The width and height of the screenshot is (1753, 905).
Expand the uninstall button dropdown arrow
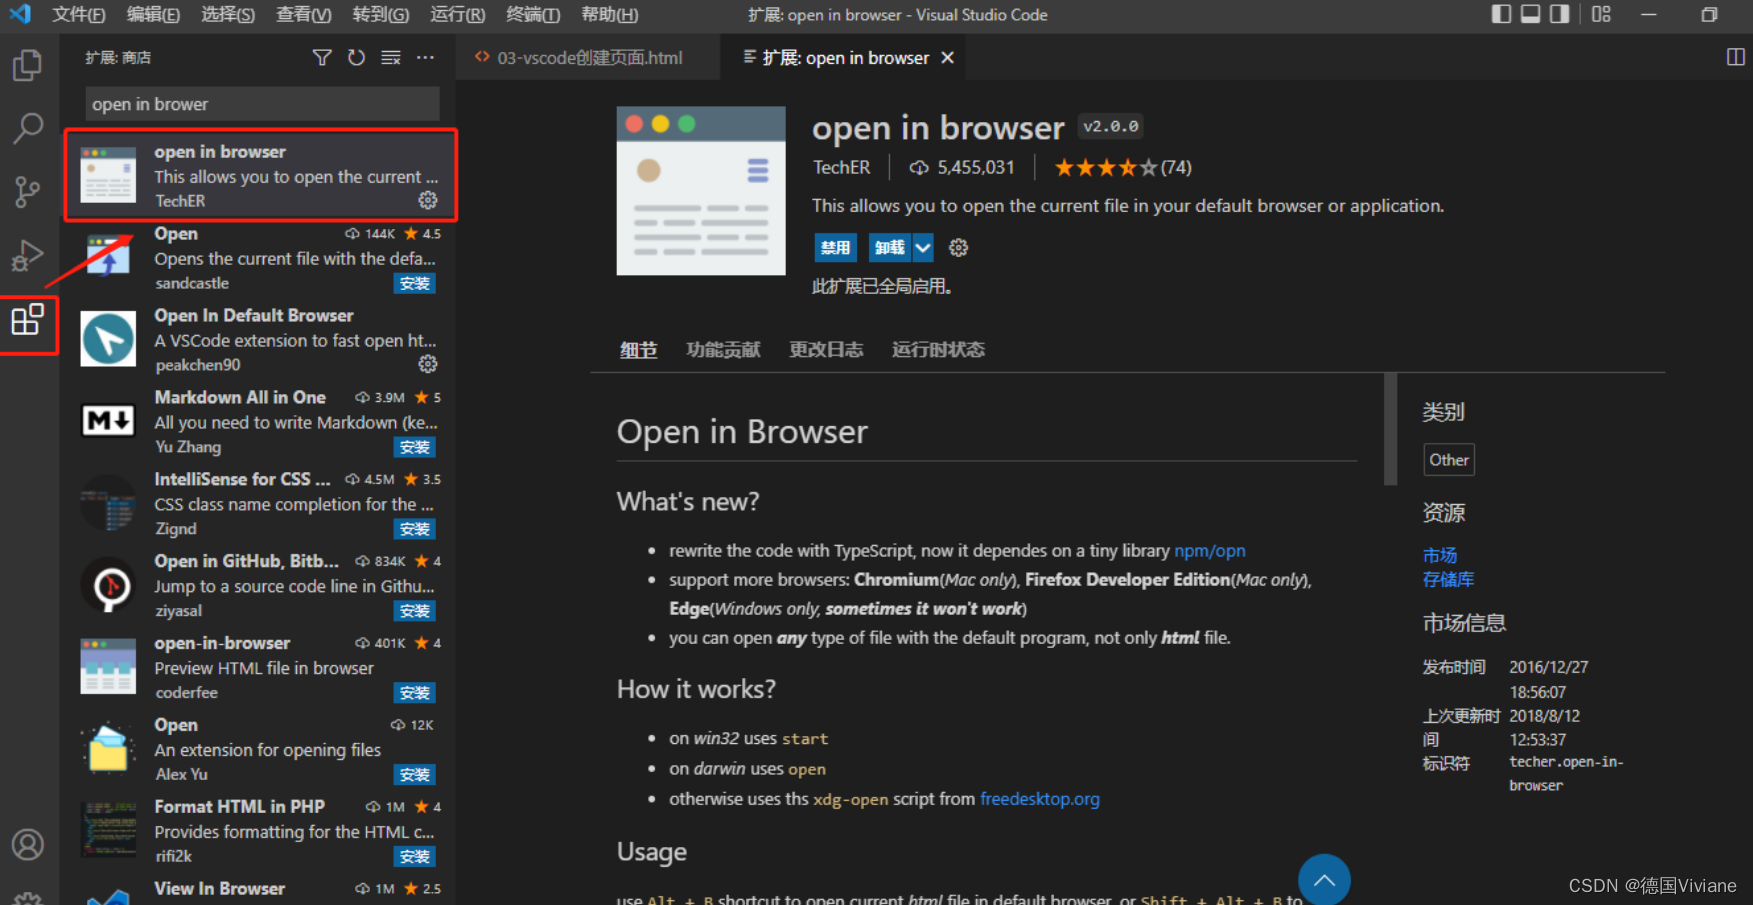tap(923, 247)
